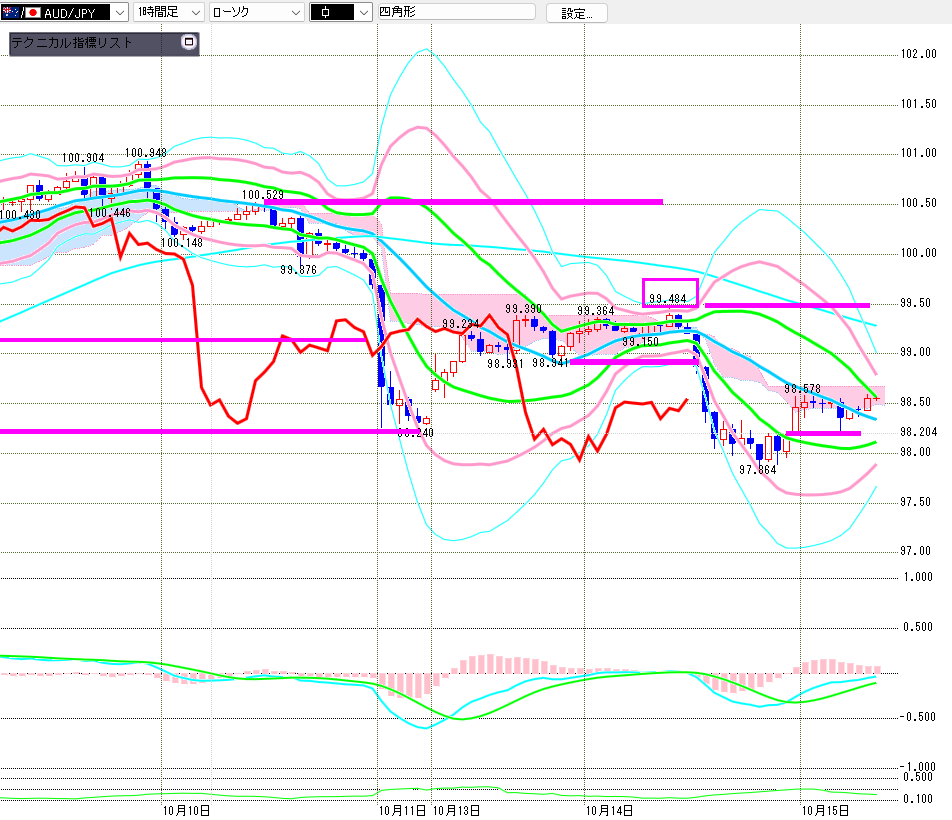Expand the 1時間足 timeframe selector
This screenshot has height=820, width=952.
tap(194, 13)
